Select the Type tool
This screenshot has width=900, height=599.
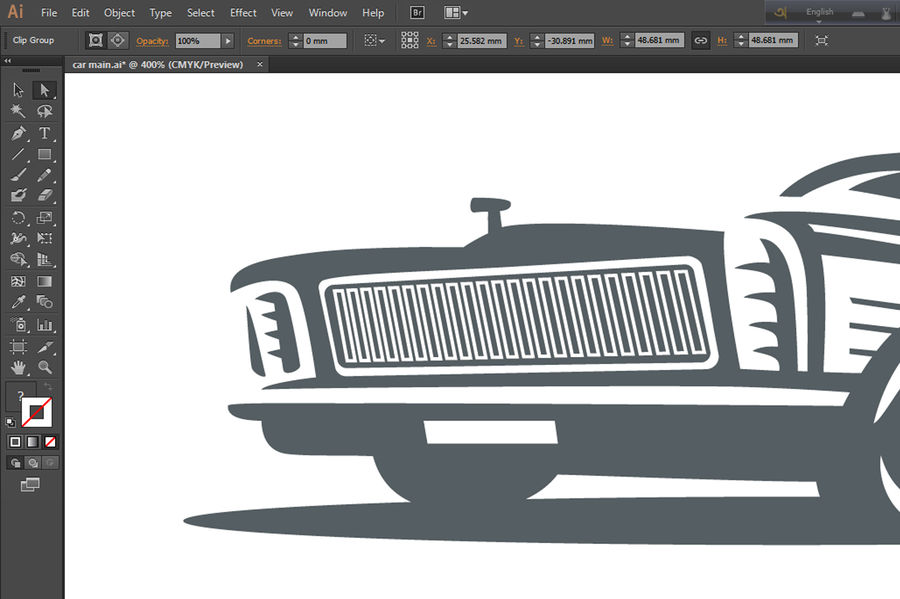[44, 133]
